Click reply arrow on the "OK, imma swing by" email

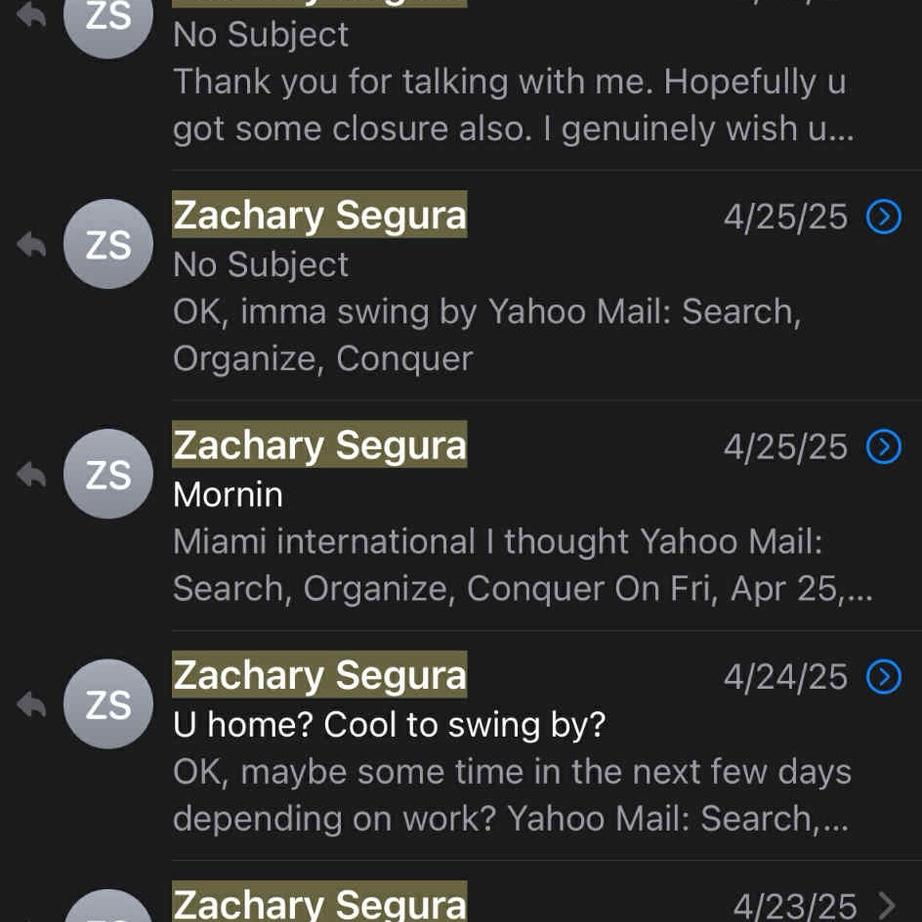(32, 244)
